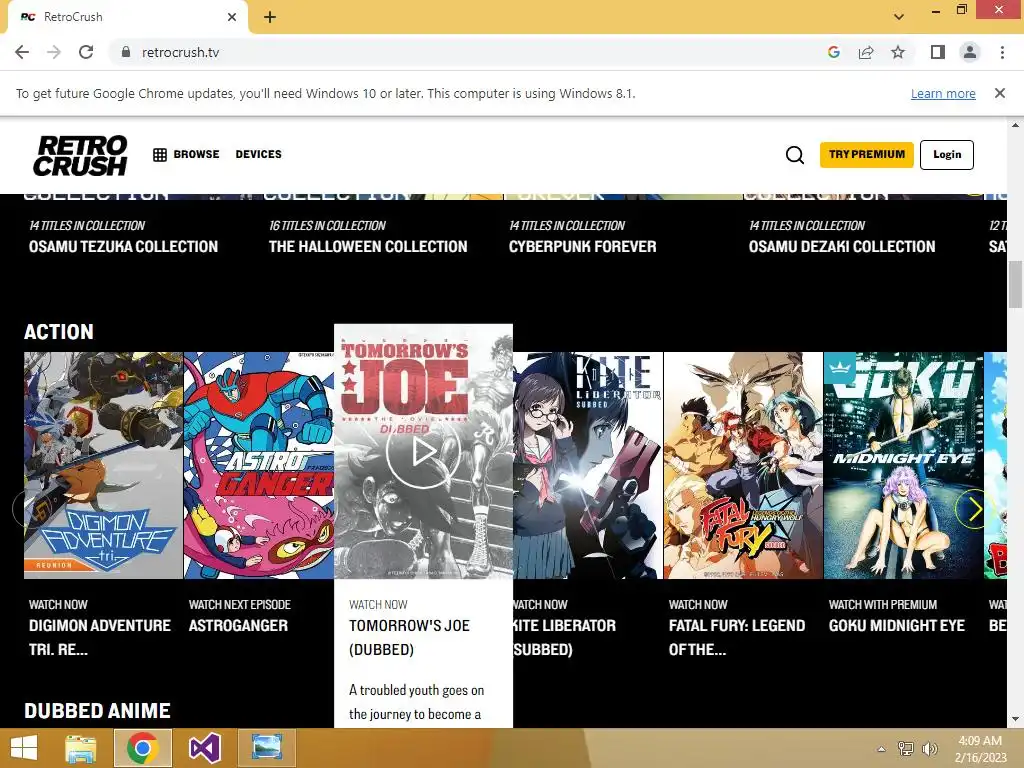Select the Goku Midnight Eye poster
Screen dimensions: 1024x768
903,466
